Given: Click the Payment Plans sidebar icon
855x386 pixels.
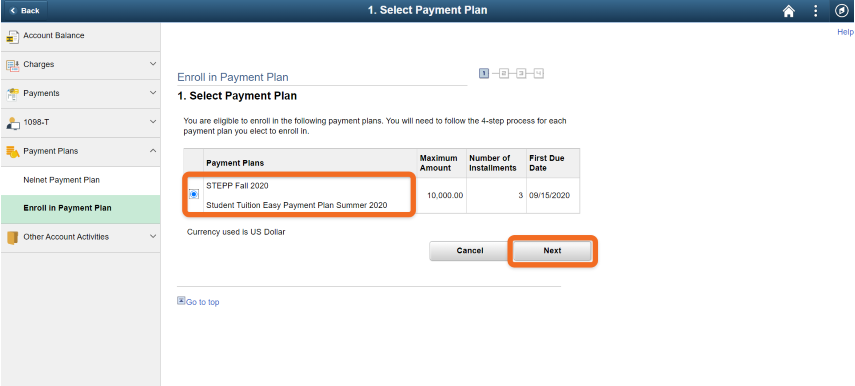Looking at the screenshot, I should pyautogui.click(x=12, y=152).
